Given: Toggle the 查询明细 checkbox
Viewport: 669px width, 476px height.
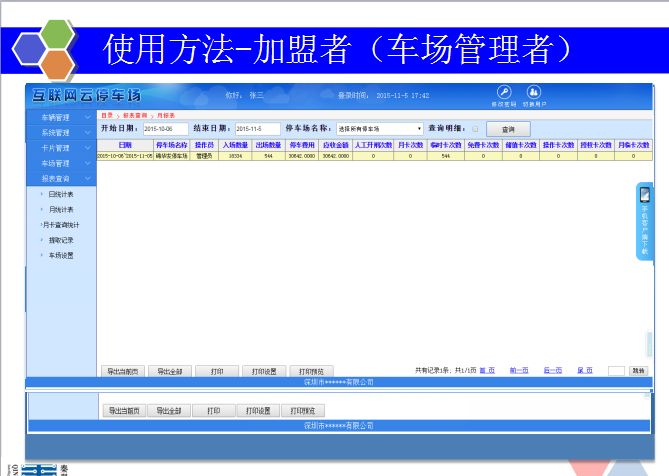Looking at the screenshot, I should pyautogui.click(x=476, y=129).
